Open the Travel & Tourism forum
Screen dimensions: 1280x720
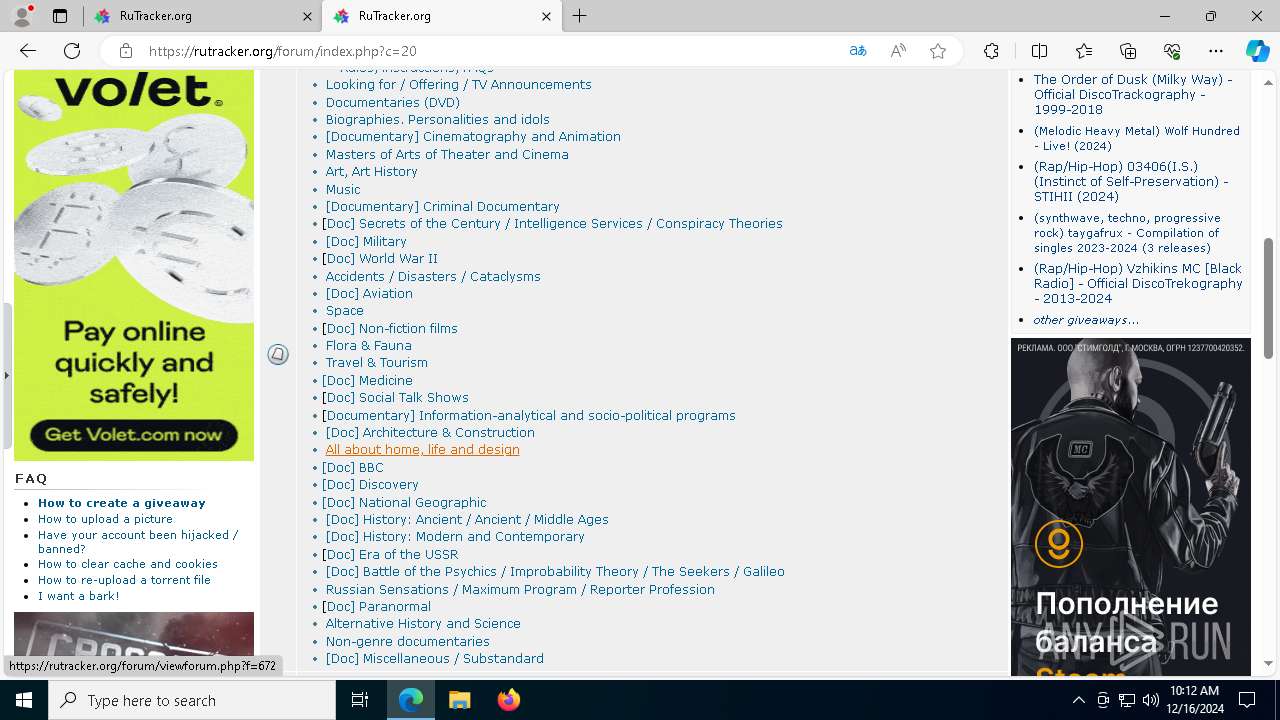pyautogui.click(x=376, y=362)
